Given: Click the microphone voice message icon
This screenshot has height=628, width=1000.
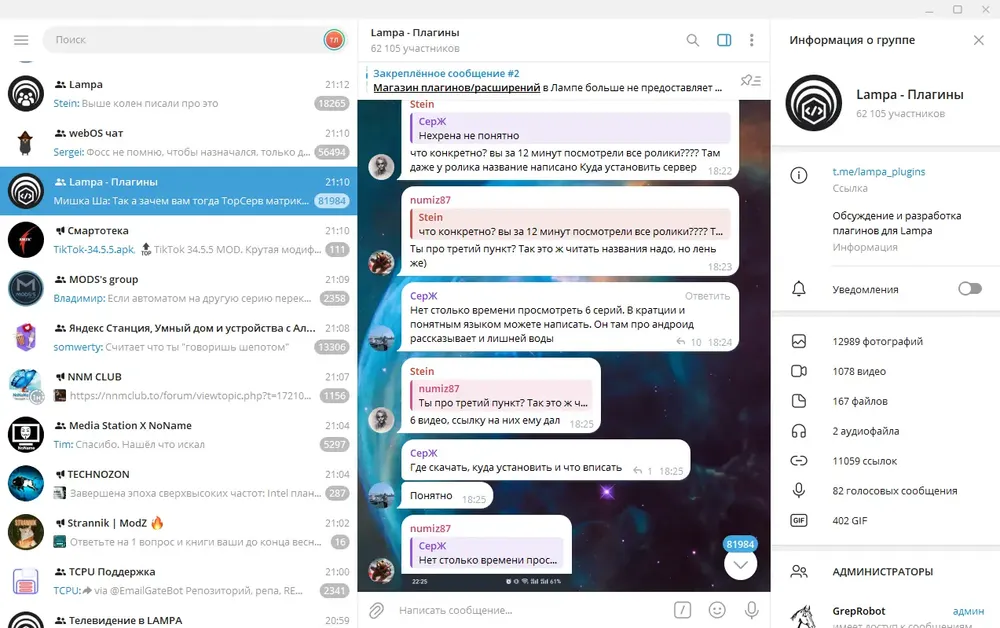Looking at the screenshot, I should click(752, 610).
